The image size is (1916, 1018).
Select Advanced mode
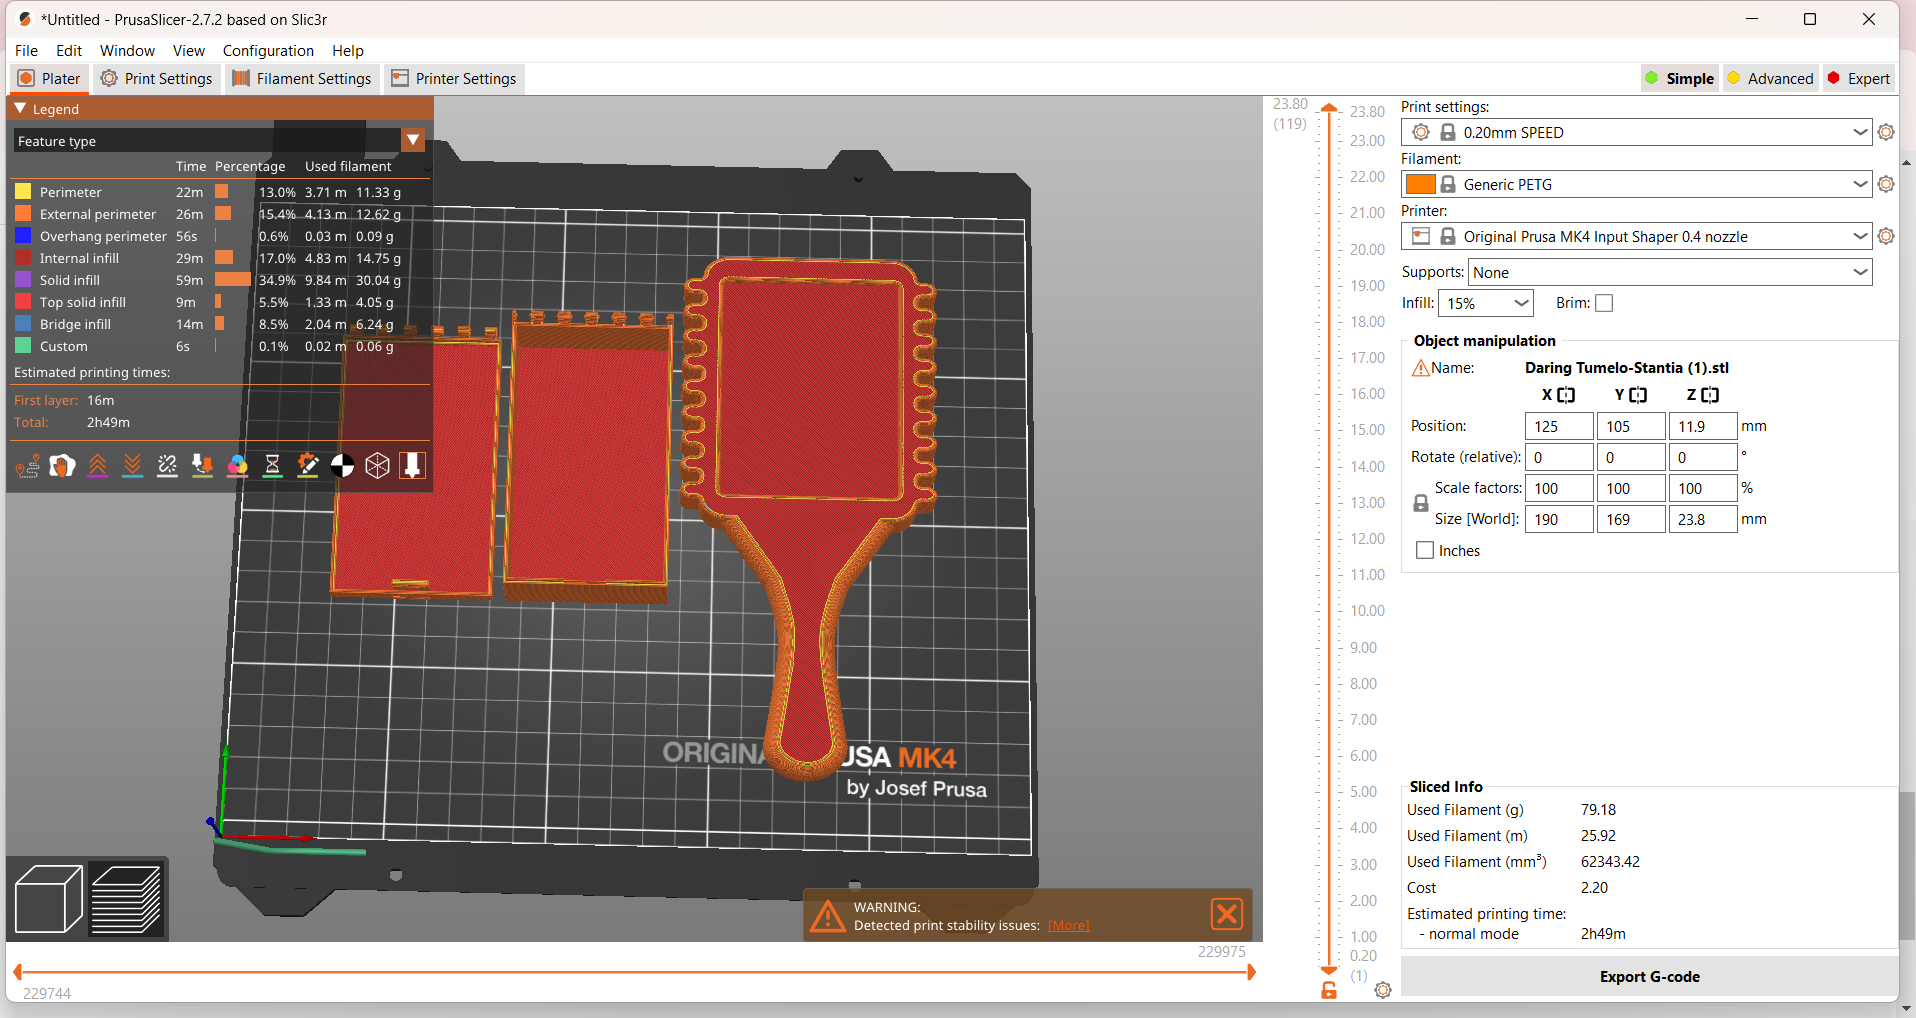click(1770, 79)
